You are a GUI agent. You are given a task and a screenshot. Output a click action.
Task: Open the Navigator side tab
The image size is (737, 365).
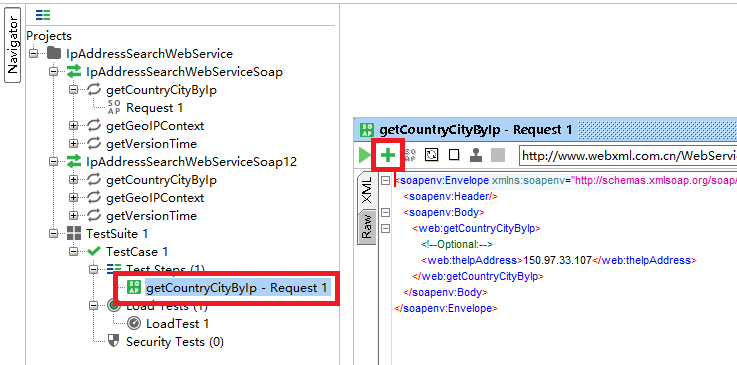(12, 45)
